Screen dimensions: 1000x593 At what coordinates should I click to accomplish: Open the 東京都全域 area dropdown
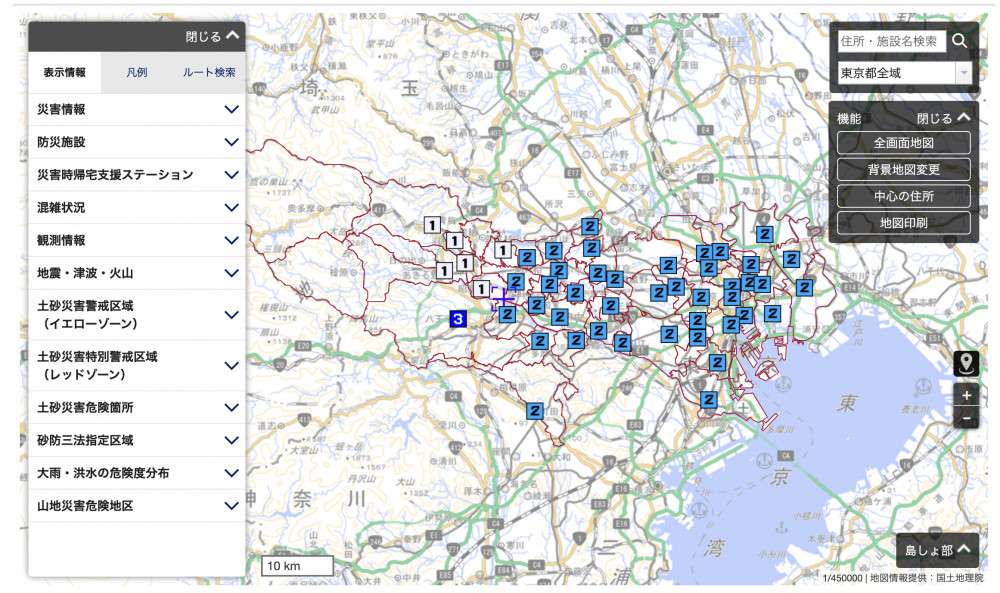[x=904, y=73]
